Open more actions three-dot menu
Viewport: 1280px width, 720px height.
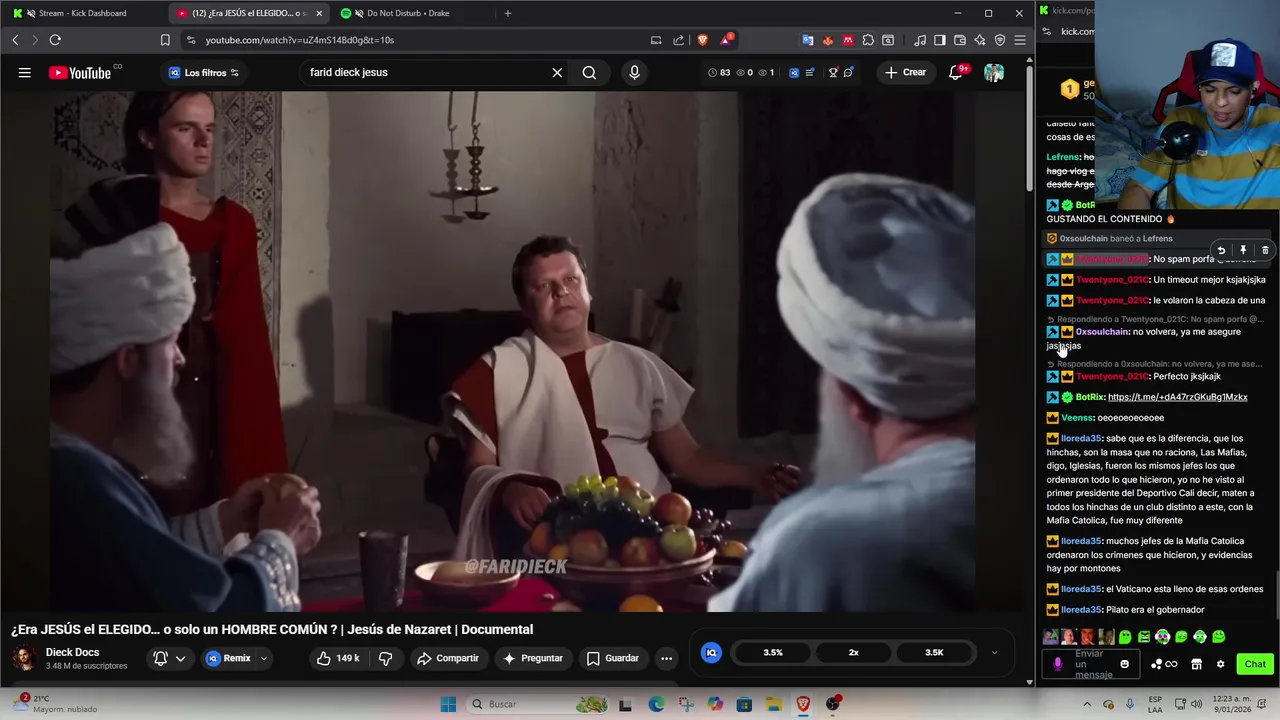click(666, 658)
